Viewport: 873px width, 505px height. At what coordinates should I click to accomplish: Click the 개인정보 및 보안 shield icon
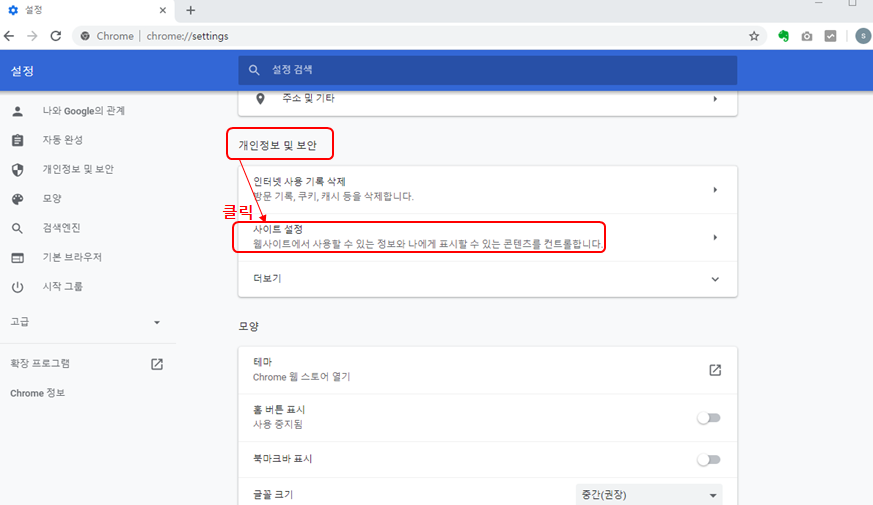18,169
